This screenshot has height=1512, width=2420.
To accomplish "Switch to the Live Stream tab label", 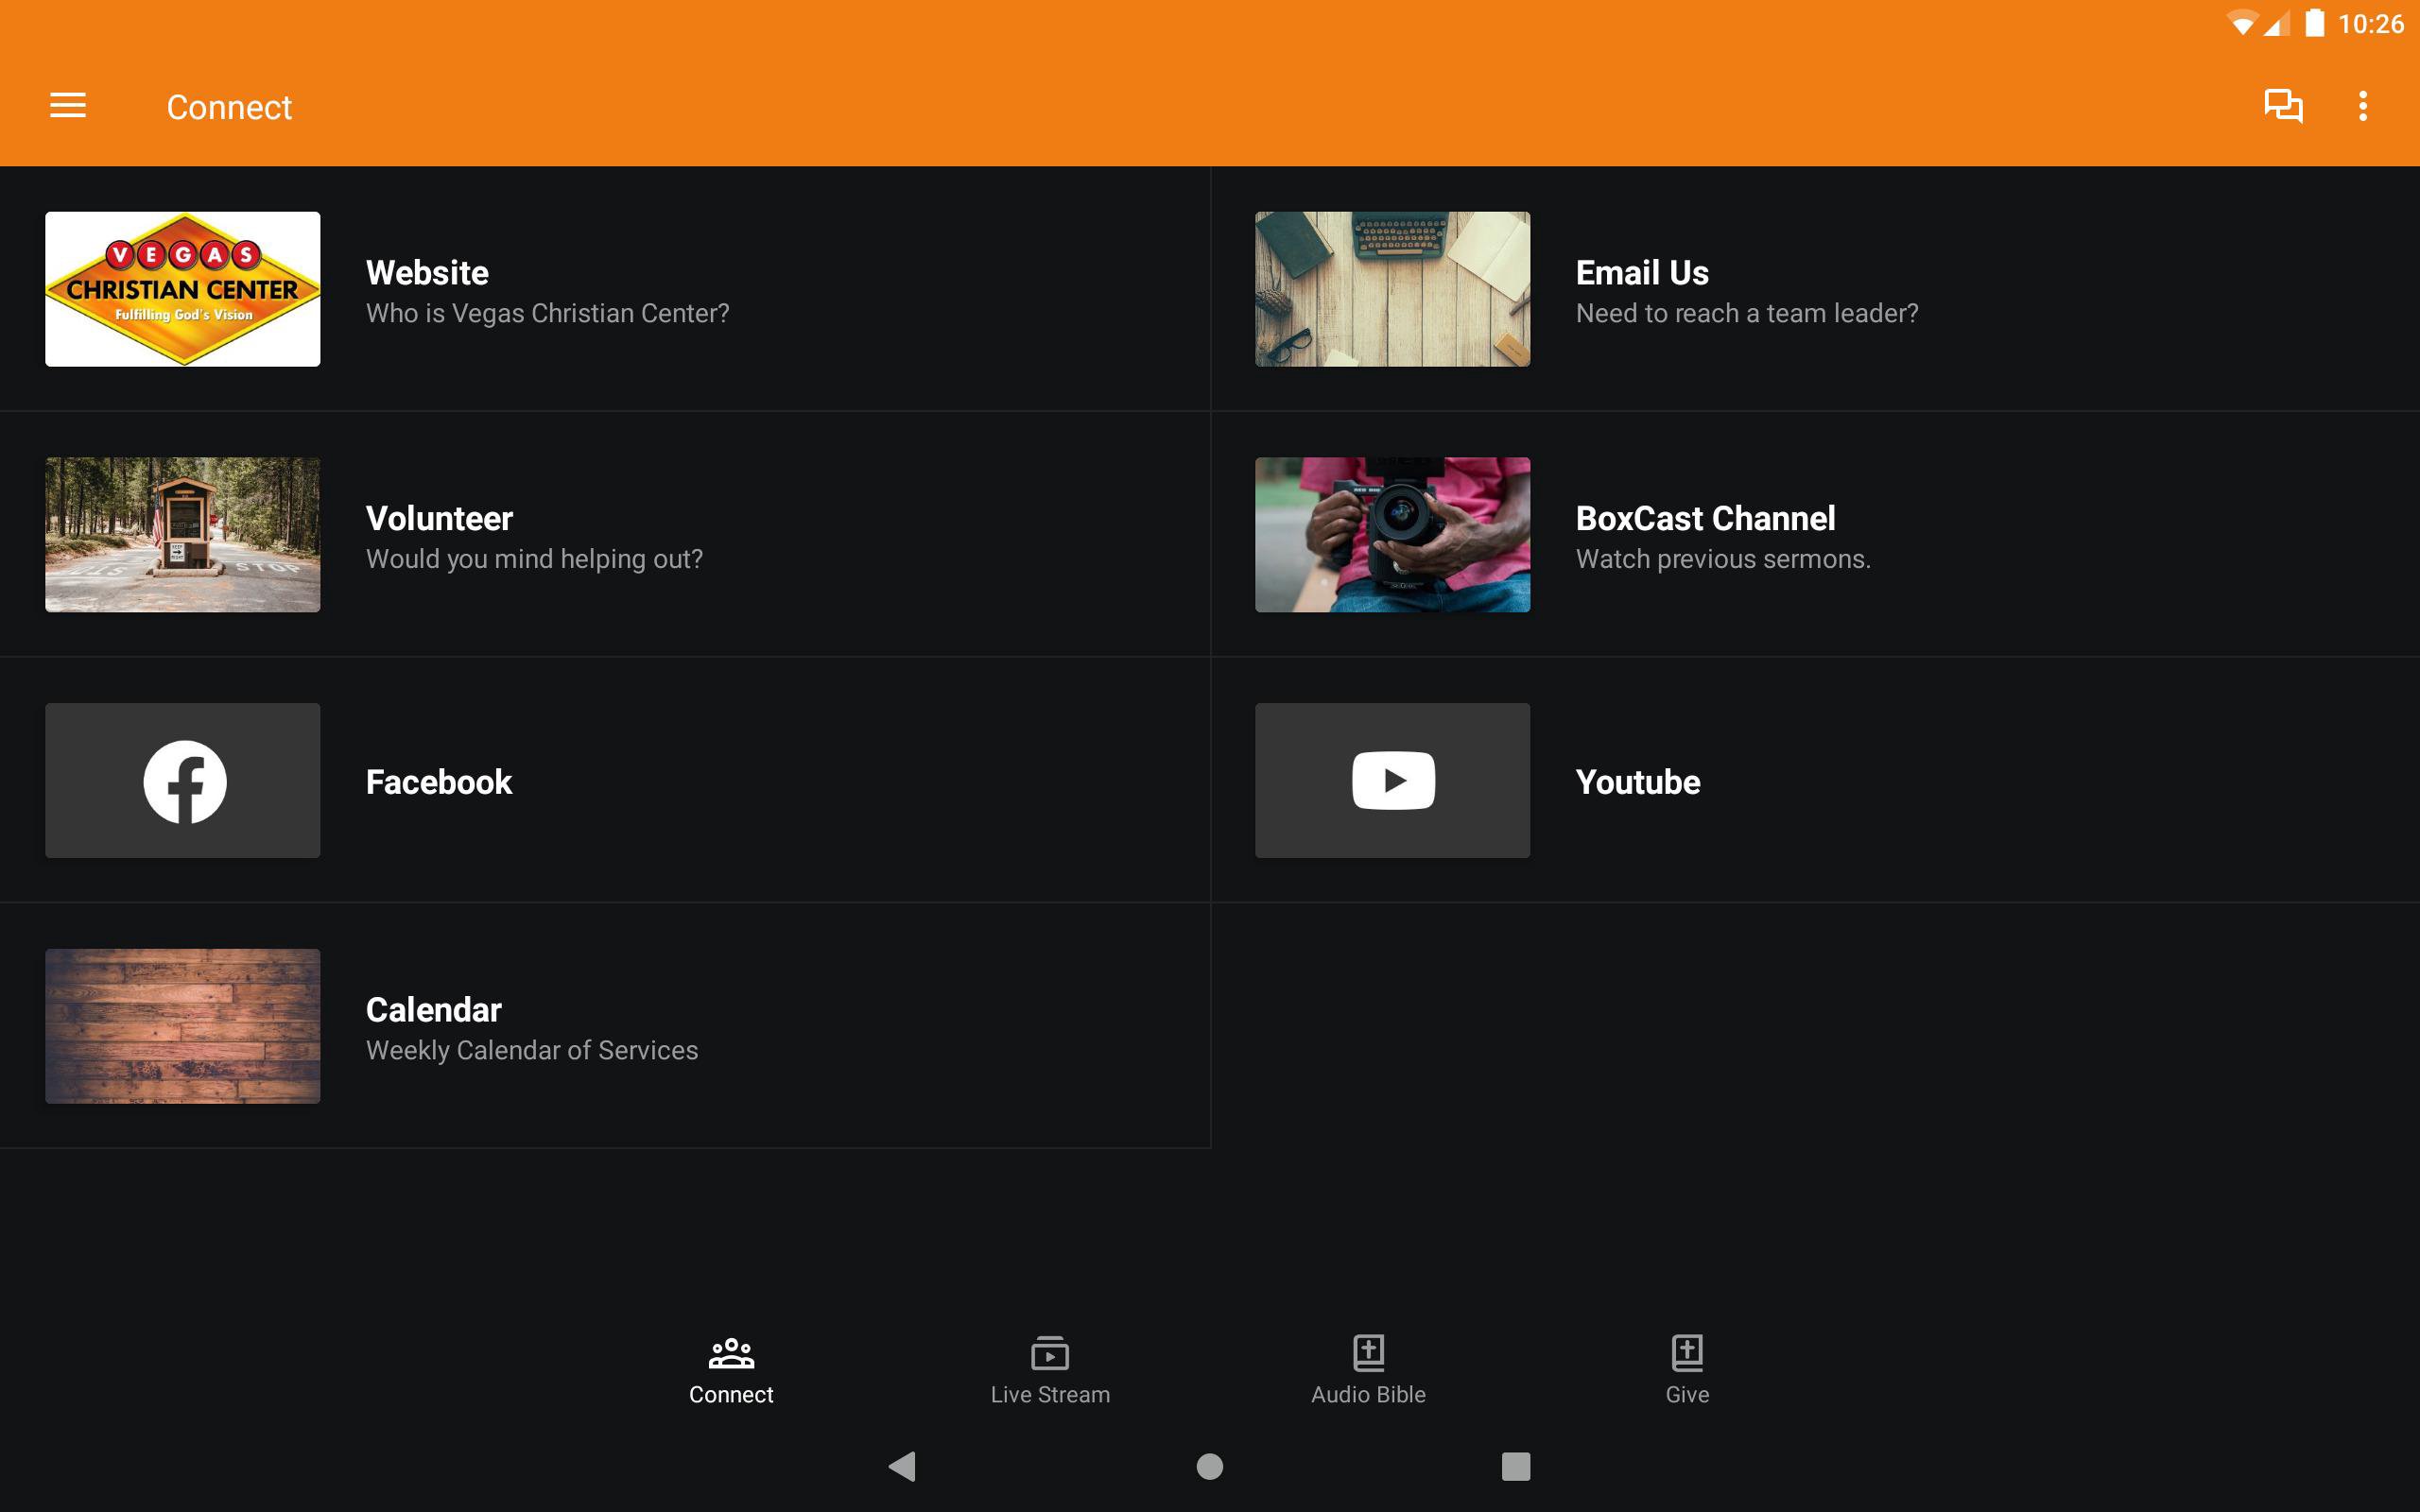I will tap(1050, 1395).
